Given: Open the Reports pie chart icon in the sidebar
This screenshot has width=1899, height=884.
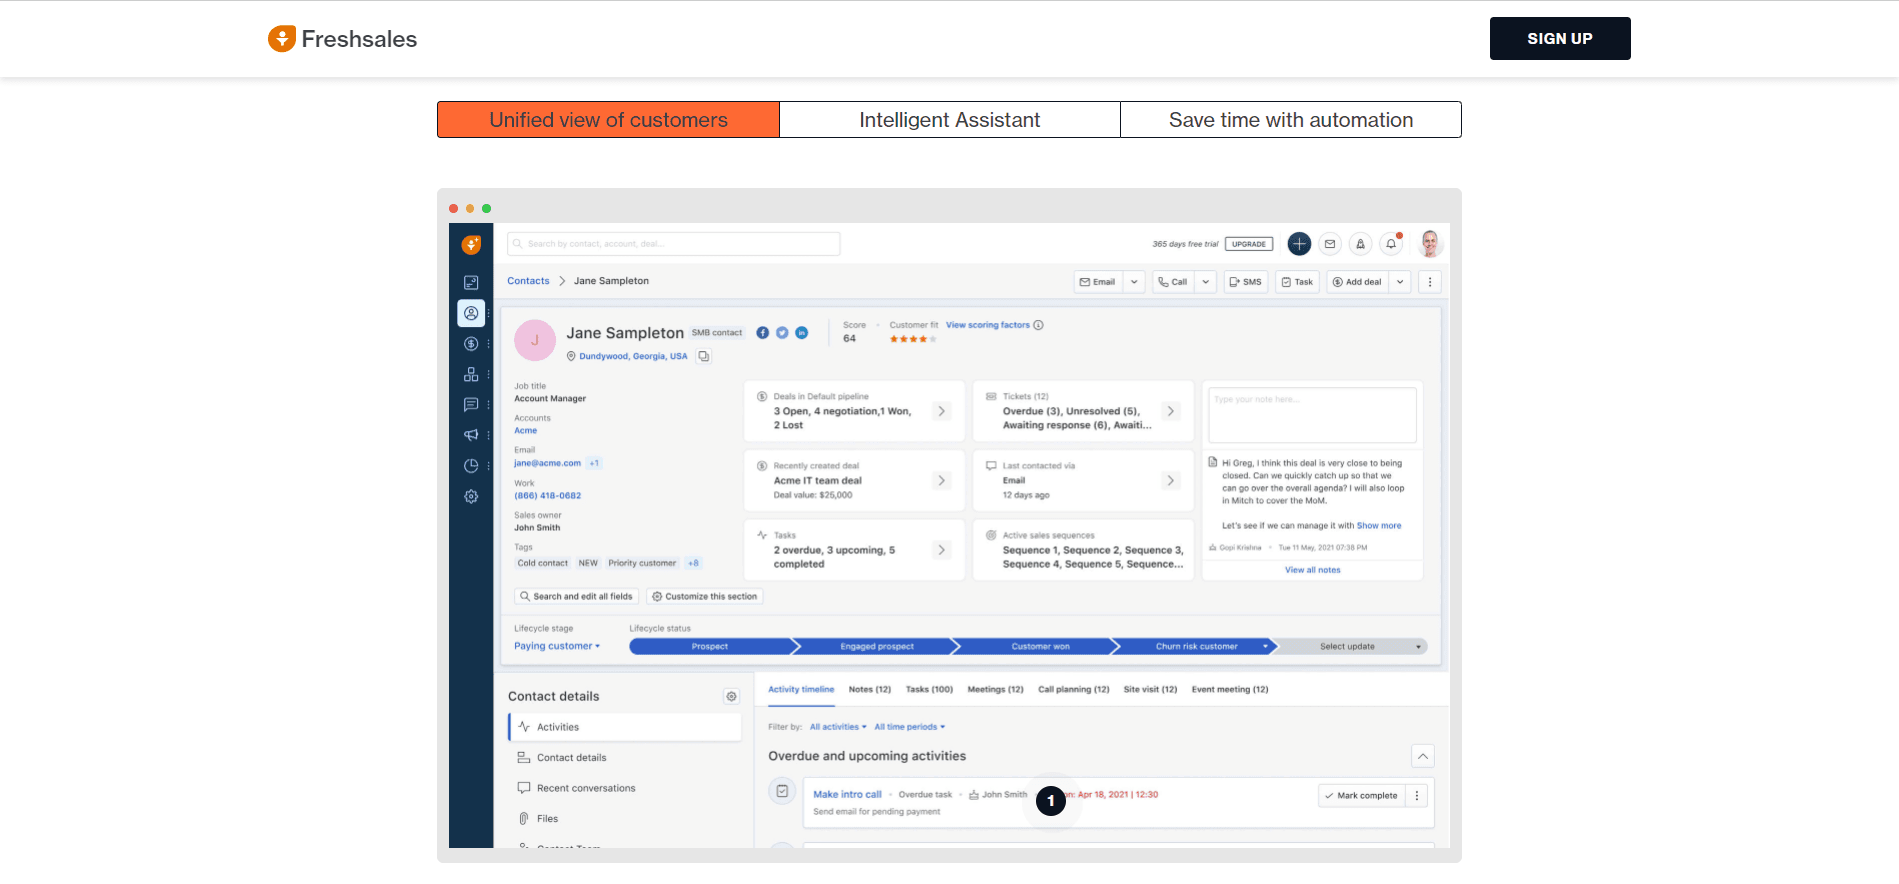Looking at the screenshot, I should click(471, 466).
